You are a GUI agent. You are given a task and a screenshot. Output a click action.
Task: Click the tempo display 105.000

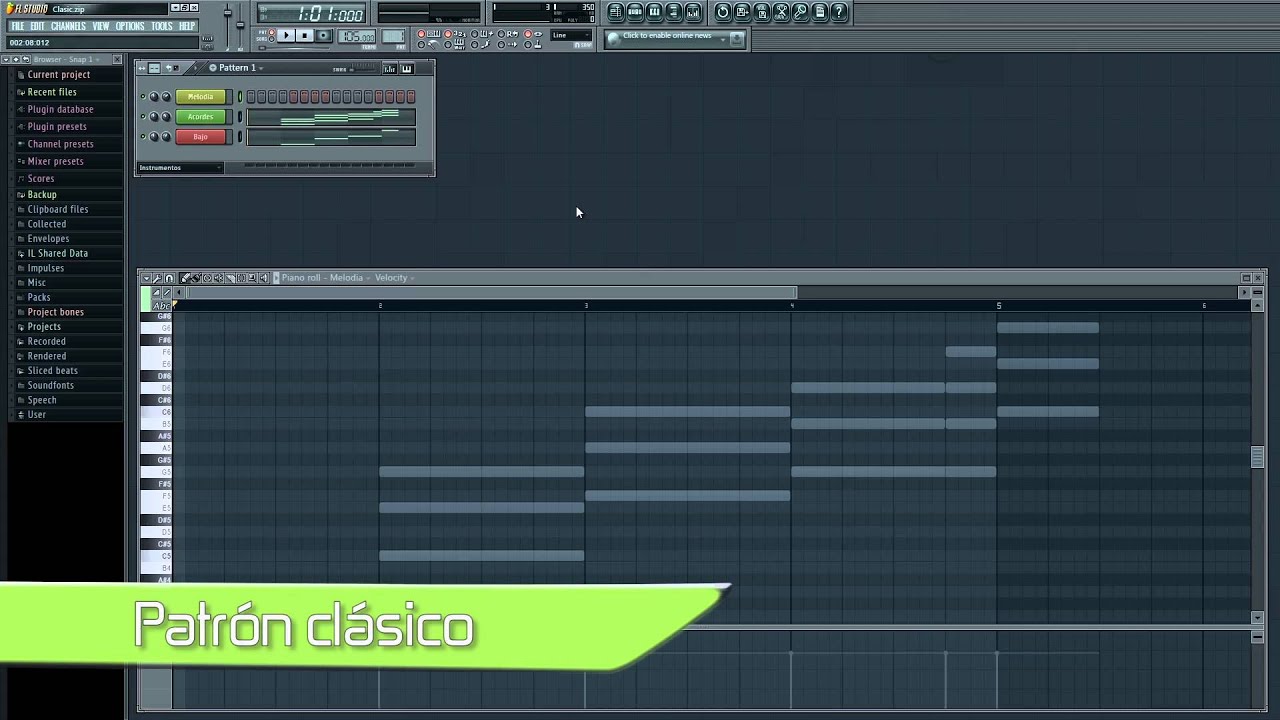click(x=357, y=36)
